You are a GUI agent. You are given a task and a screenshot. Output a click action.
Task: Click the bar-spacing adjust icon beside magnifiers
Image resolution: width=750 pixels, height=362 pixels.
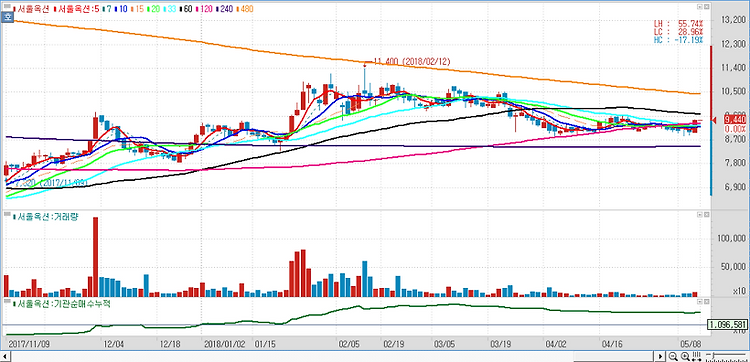coord(696,356)
